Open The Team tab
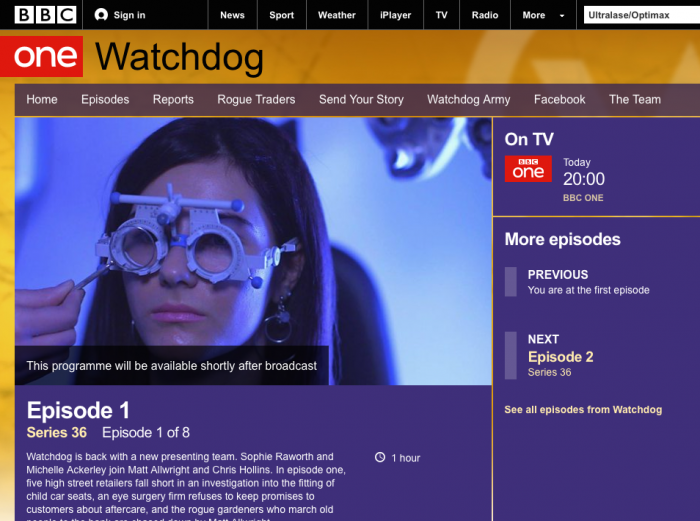Viewport: 700px width, 521px height. 635,99
